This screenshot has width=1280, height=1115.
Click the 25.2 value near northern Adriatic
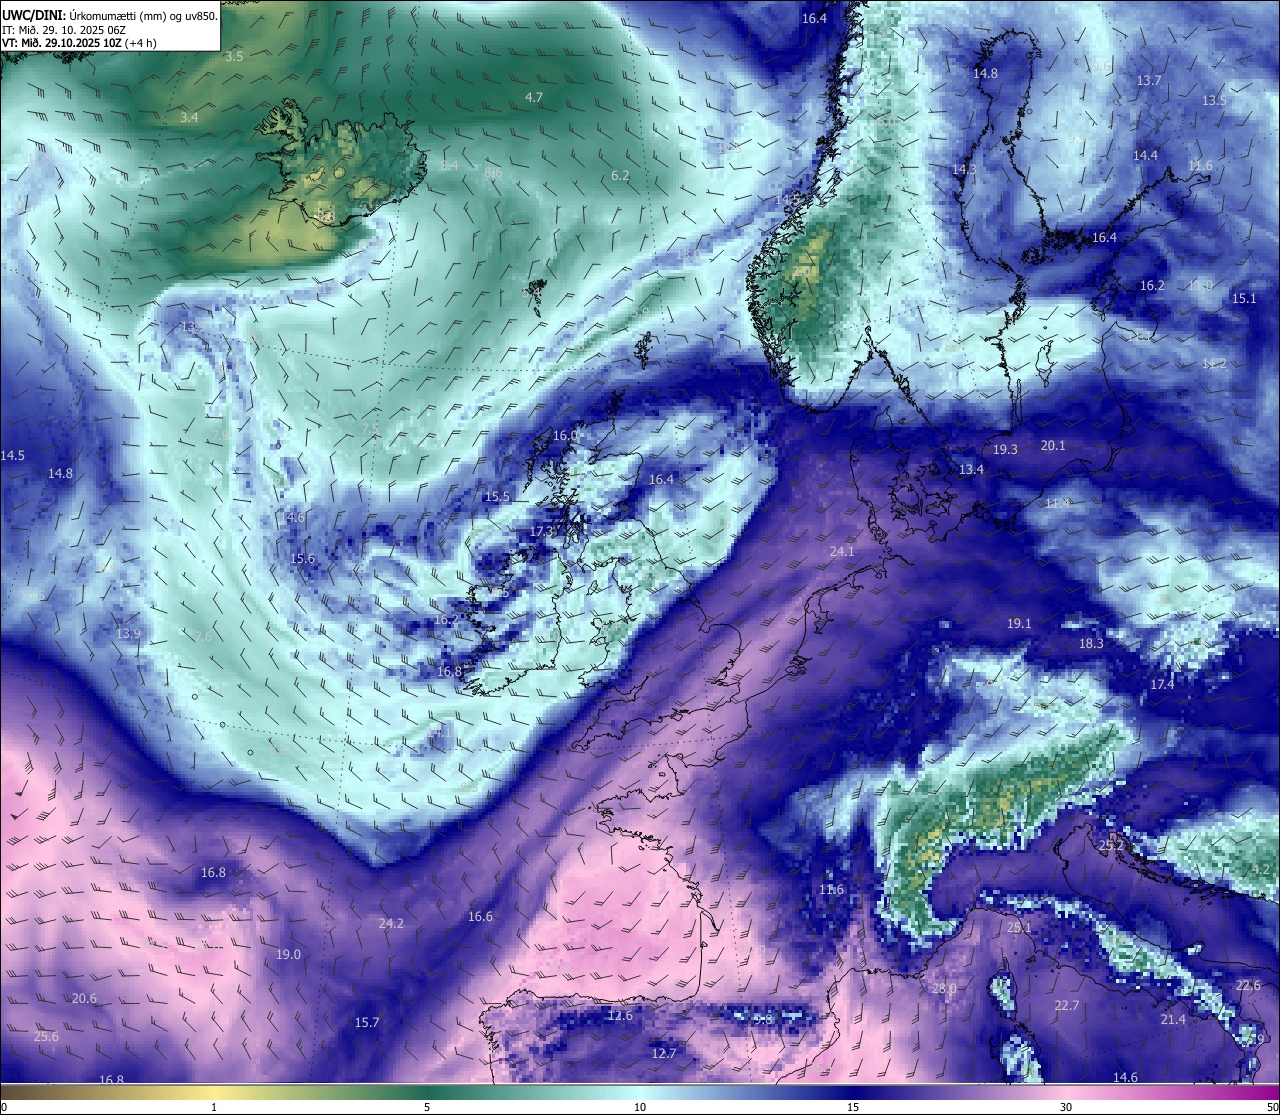(1112, 846)
